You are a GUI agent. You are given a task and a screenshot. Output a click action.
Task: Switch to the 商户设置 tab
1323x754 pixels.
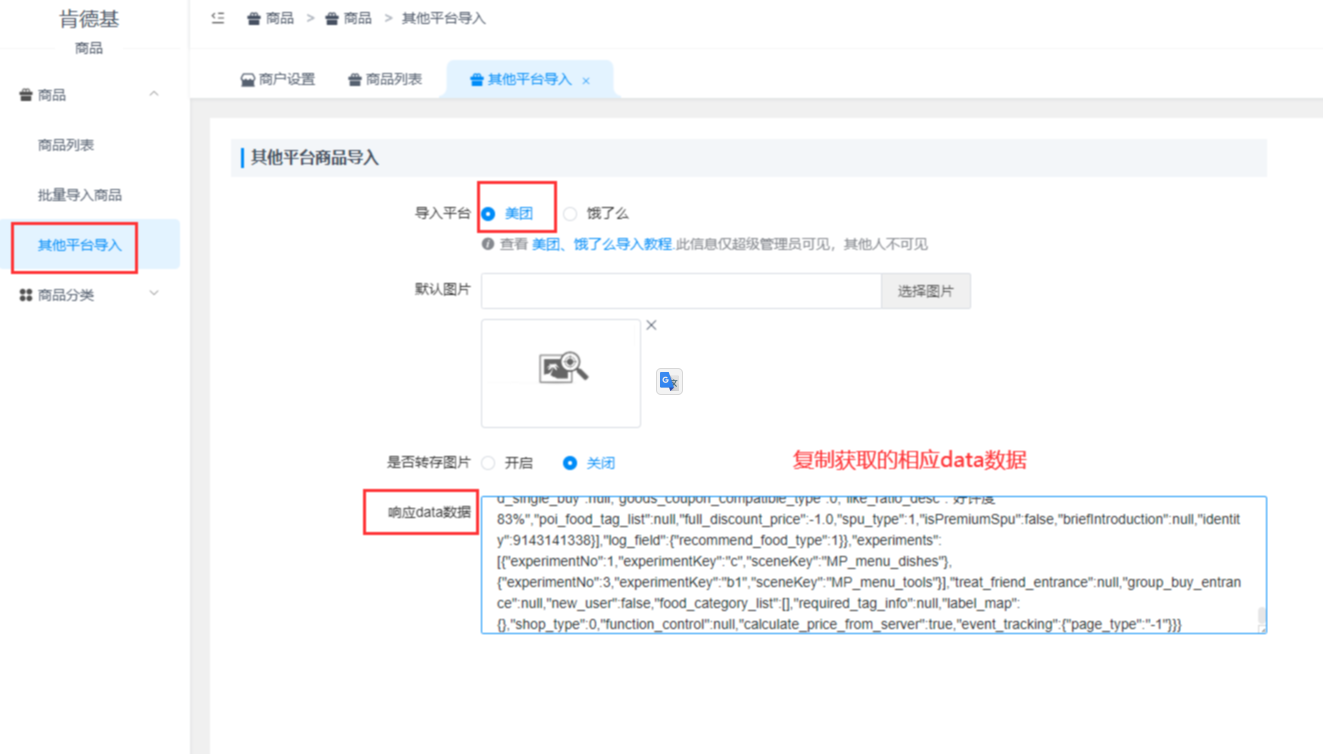click(278, 79)
